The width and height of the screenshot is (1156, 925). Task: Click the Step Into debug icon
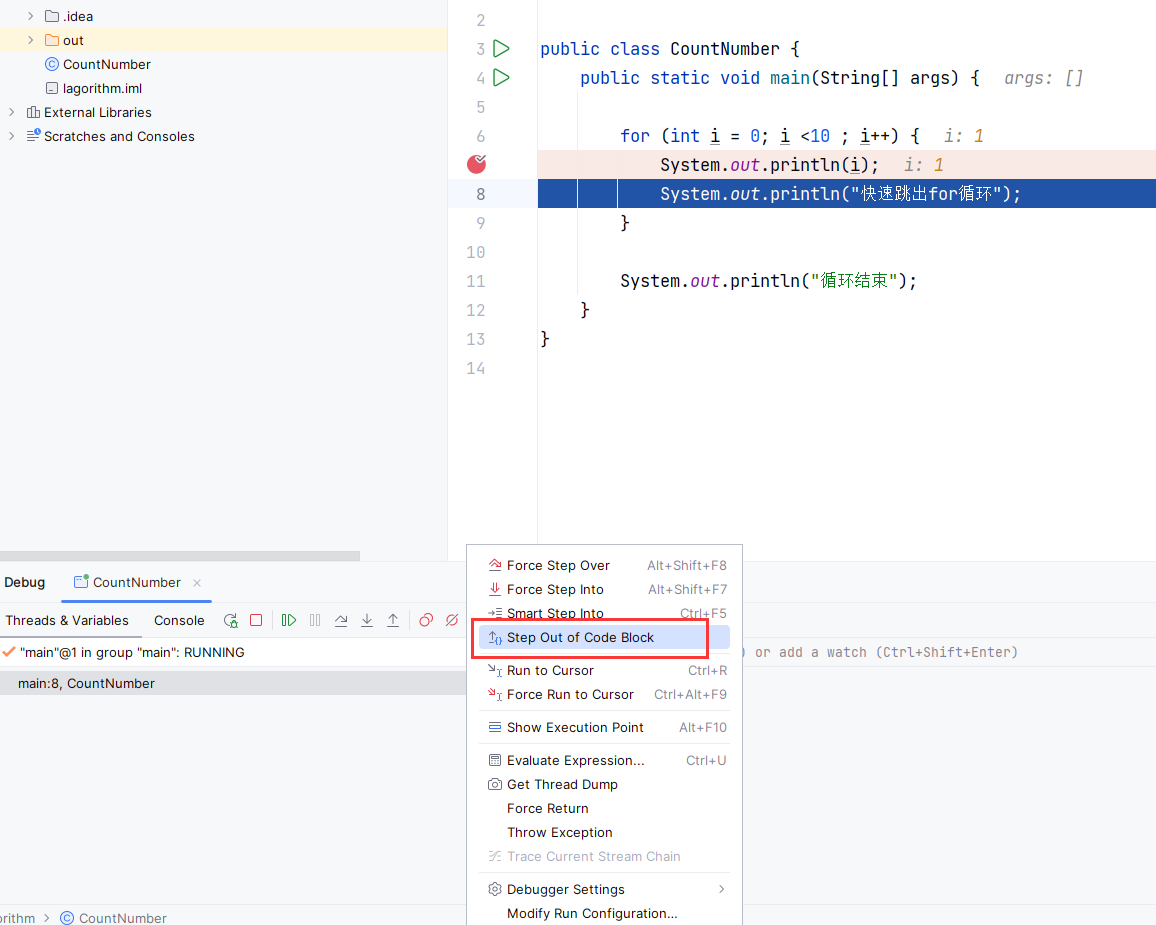[x=367, y=620]
